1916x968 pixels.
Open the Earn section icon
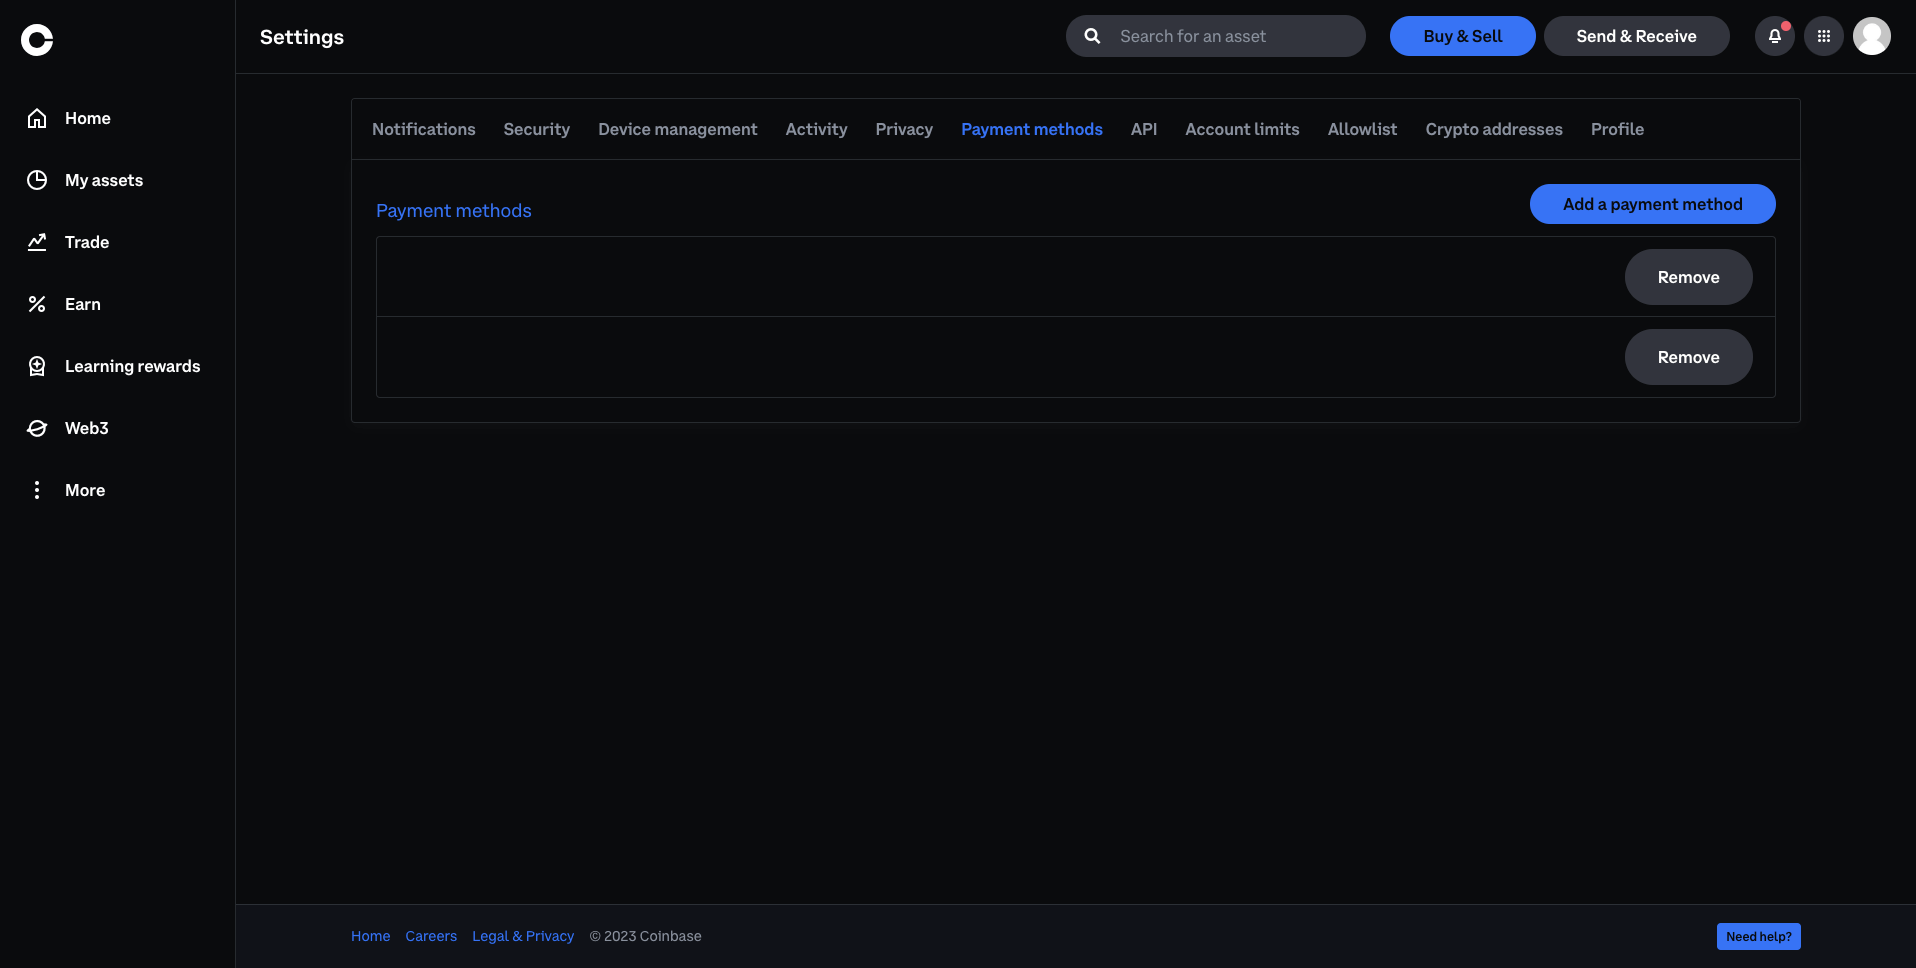click(x=36, y=304)
